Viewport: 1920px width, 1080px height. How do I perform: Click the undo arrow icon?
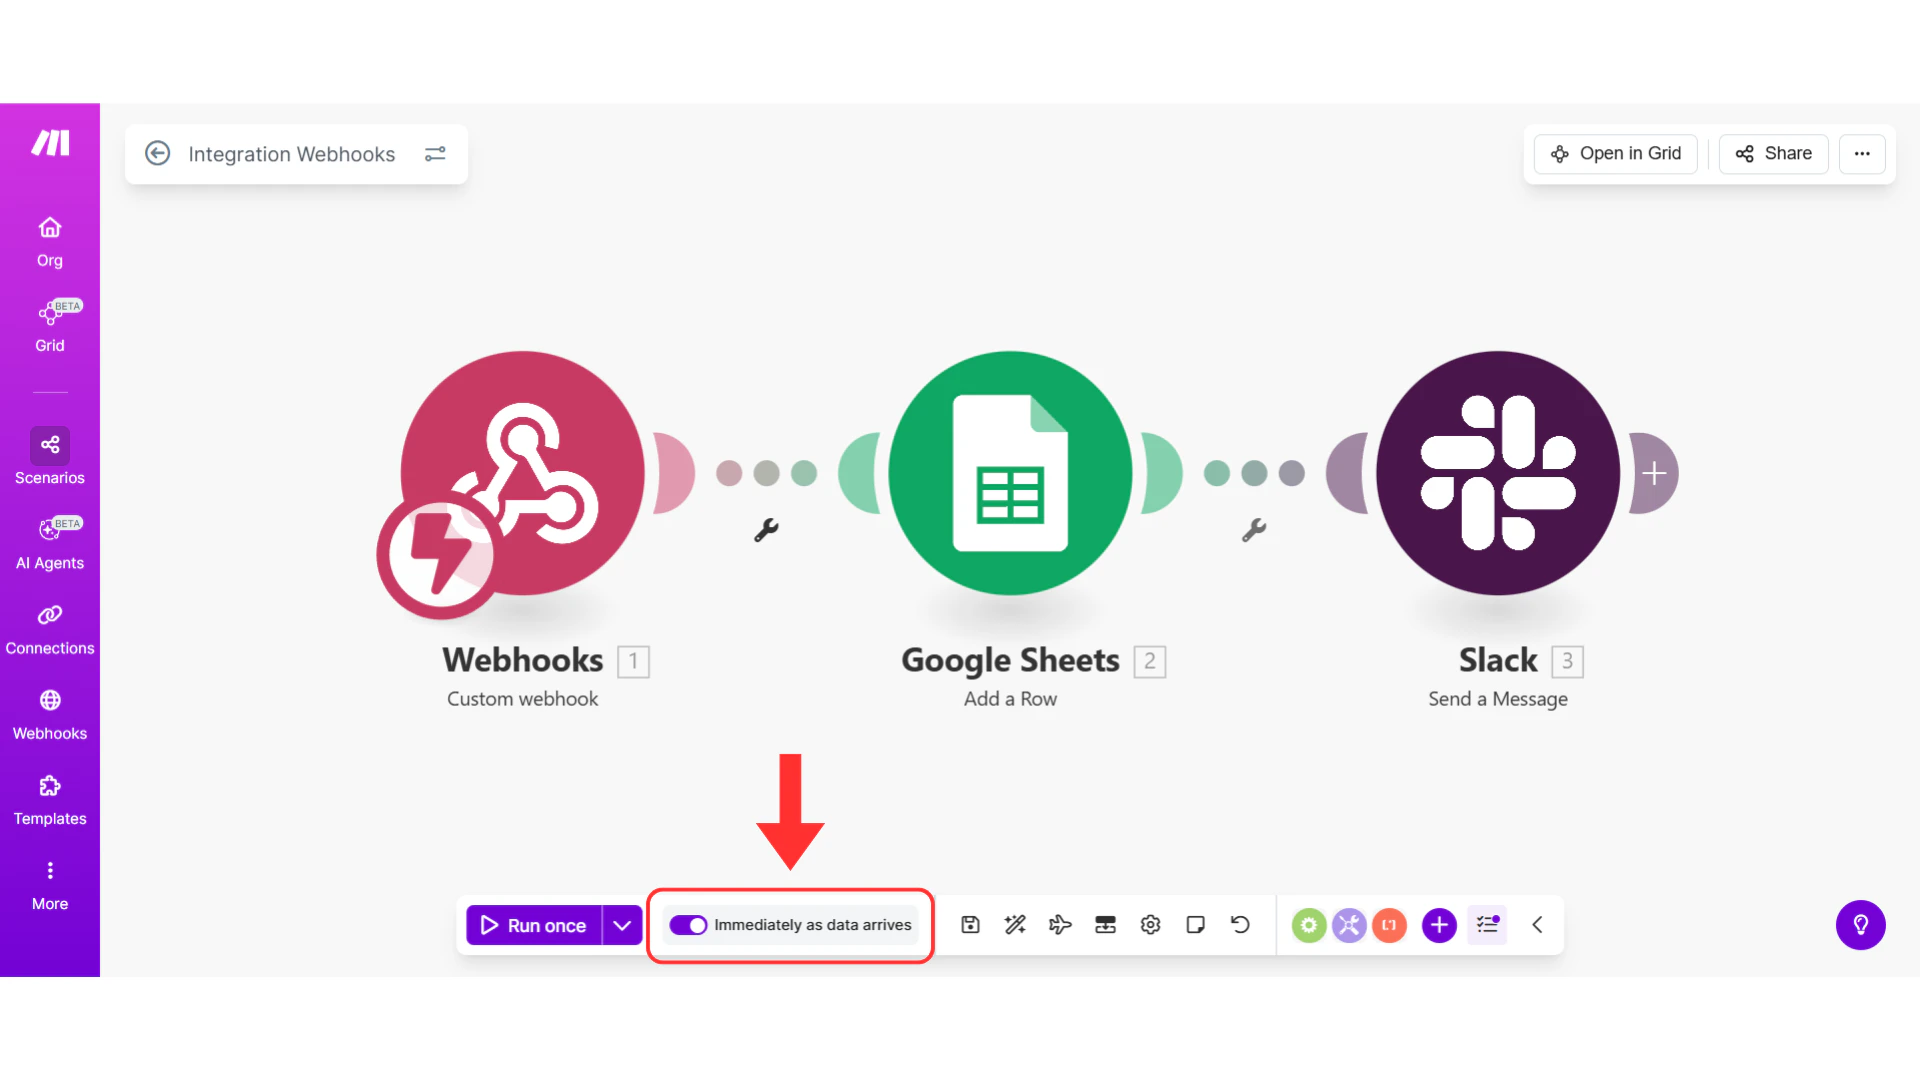(1240, 925)
